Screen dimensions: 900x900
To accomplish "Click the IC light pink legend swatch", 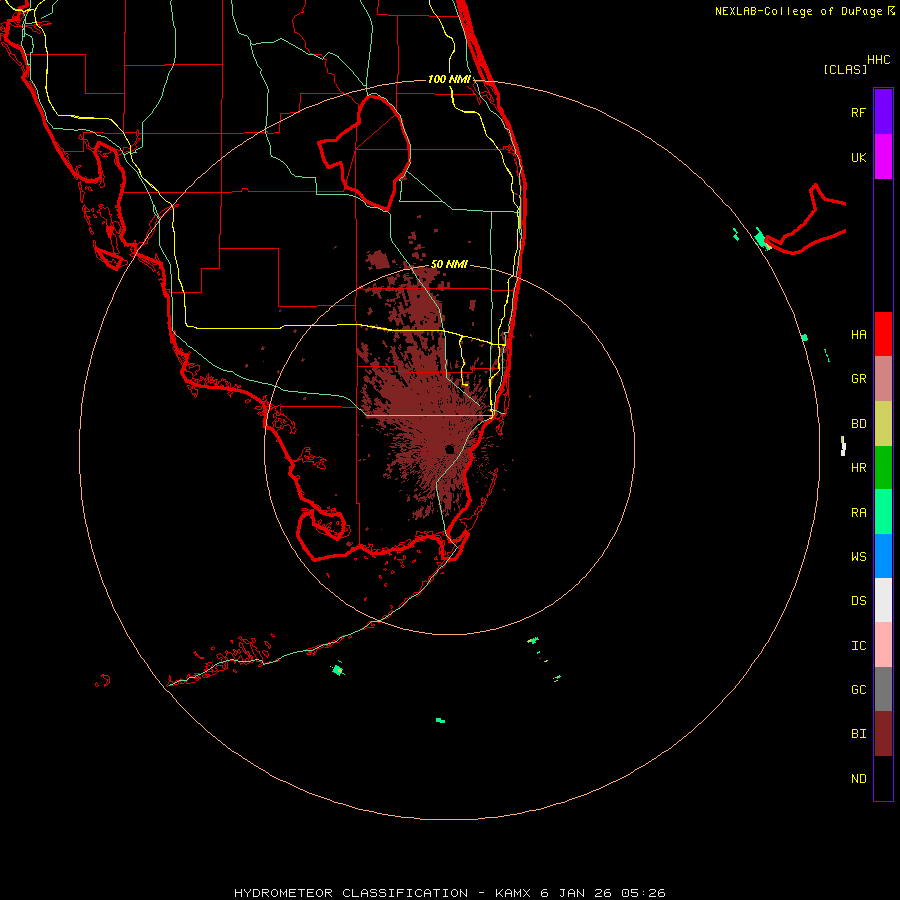I will tap(883, 645).
